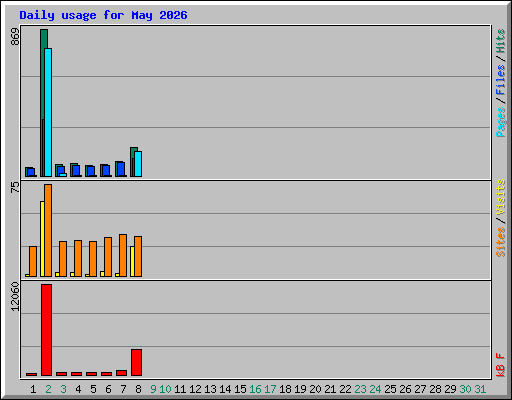
Task: Click the red KB bar for day 8
Action: [x=136, y=363]
